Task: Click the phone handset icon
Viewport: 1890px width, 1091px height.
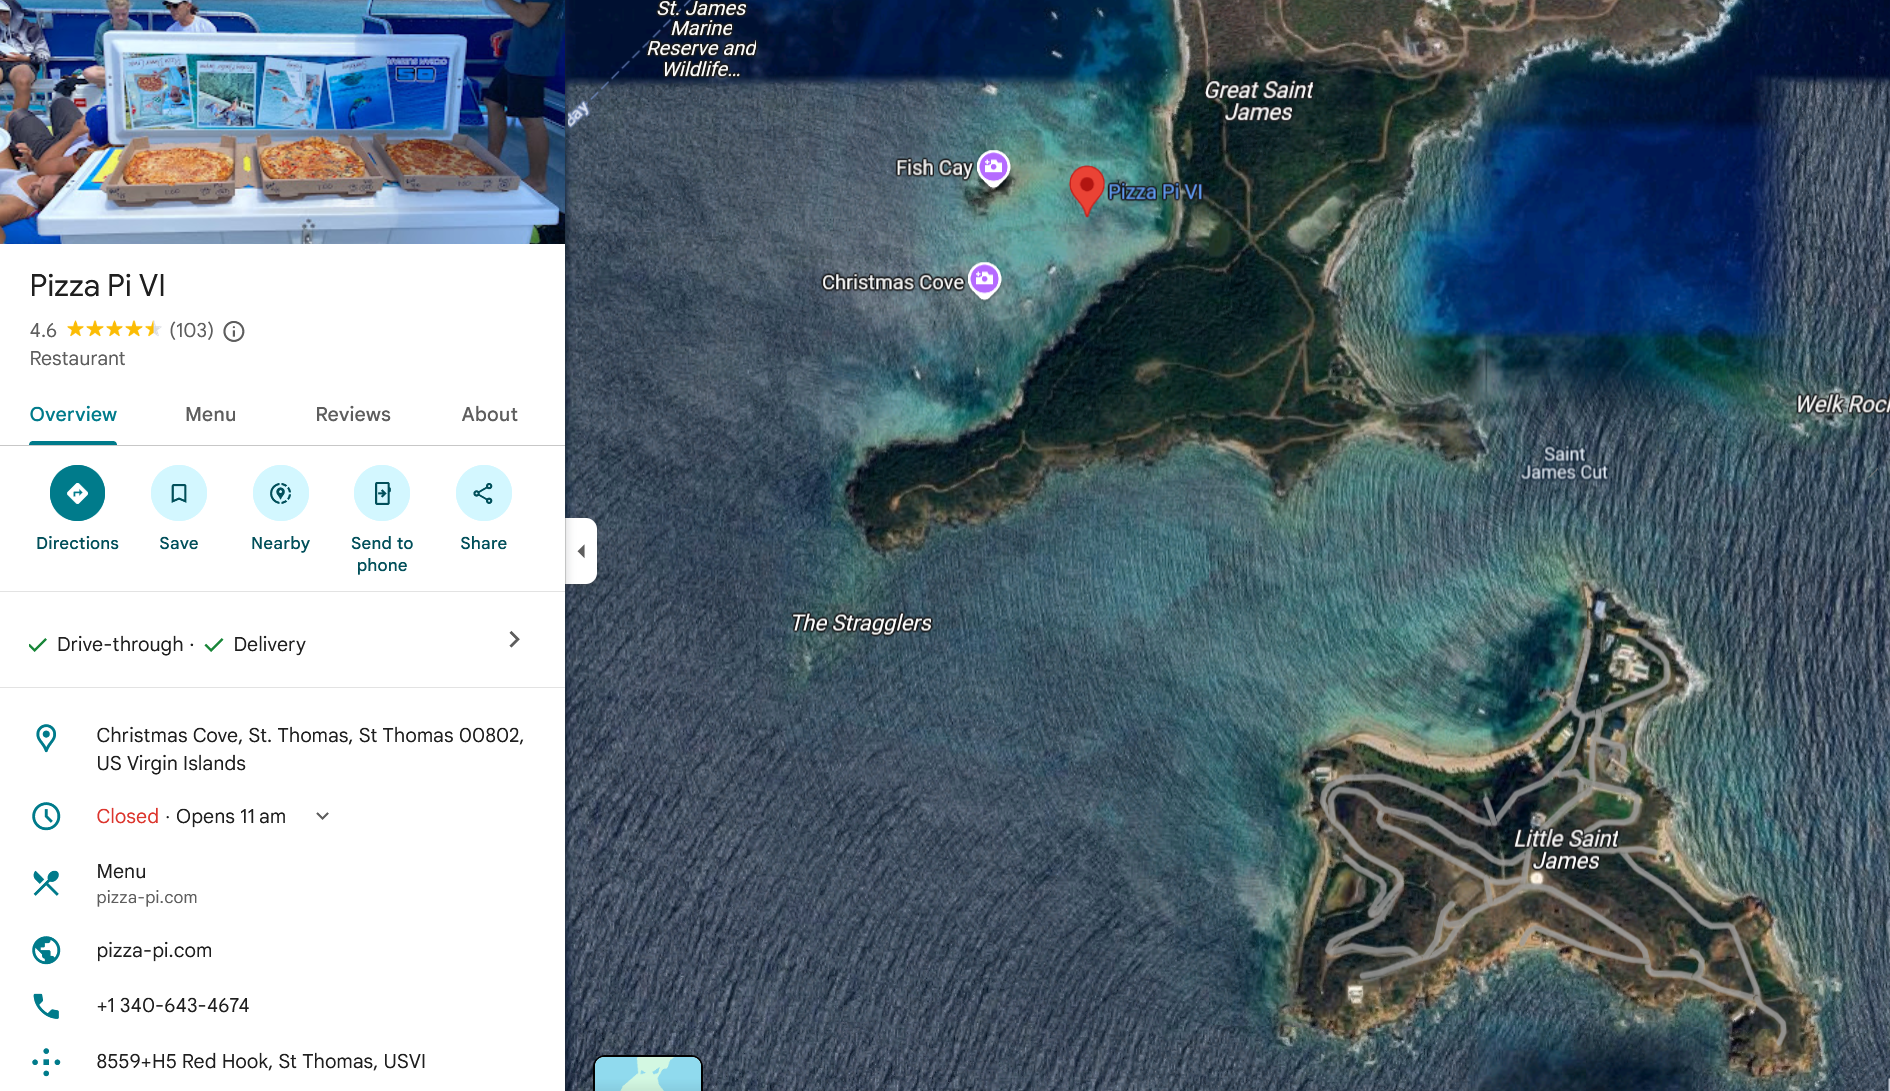Action: 46,1005
